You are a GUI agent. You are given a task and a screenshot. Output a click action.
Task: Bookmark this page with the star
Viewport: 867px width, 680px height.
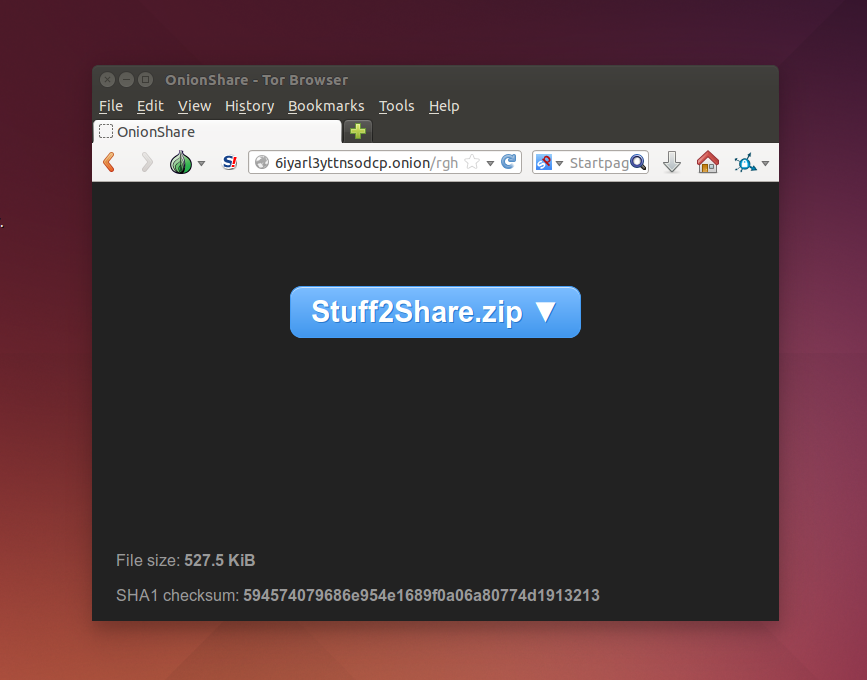[472, 163]
